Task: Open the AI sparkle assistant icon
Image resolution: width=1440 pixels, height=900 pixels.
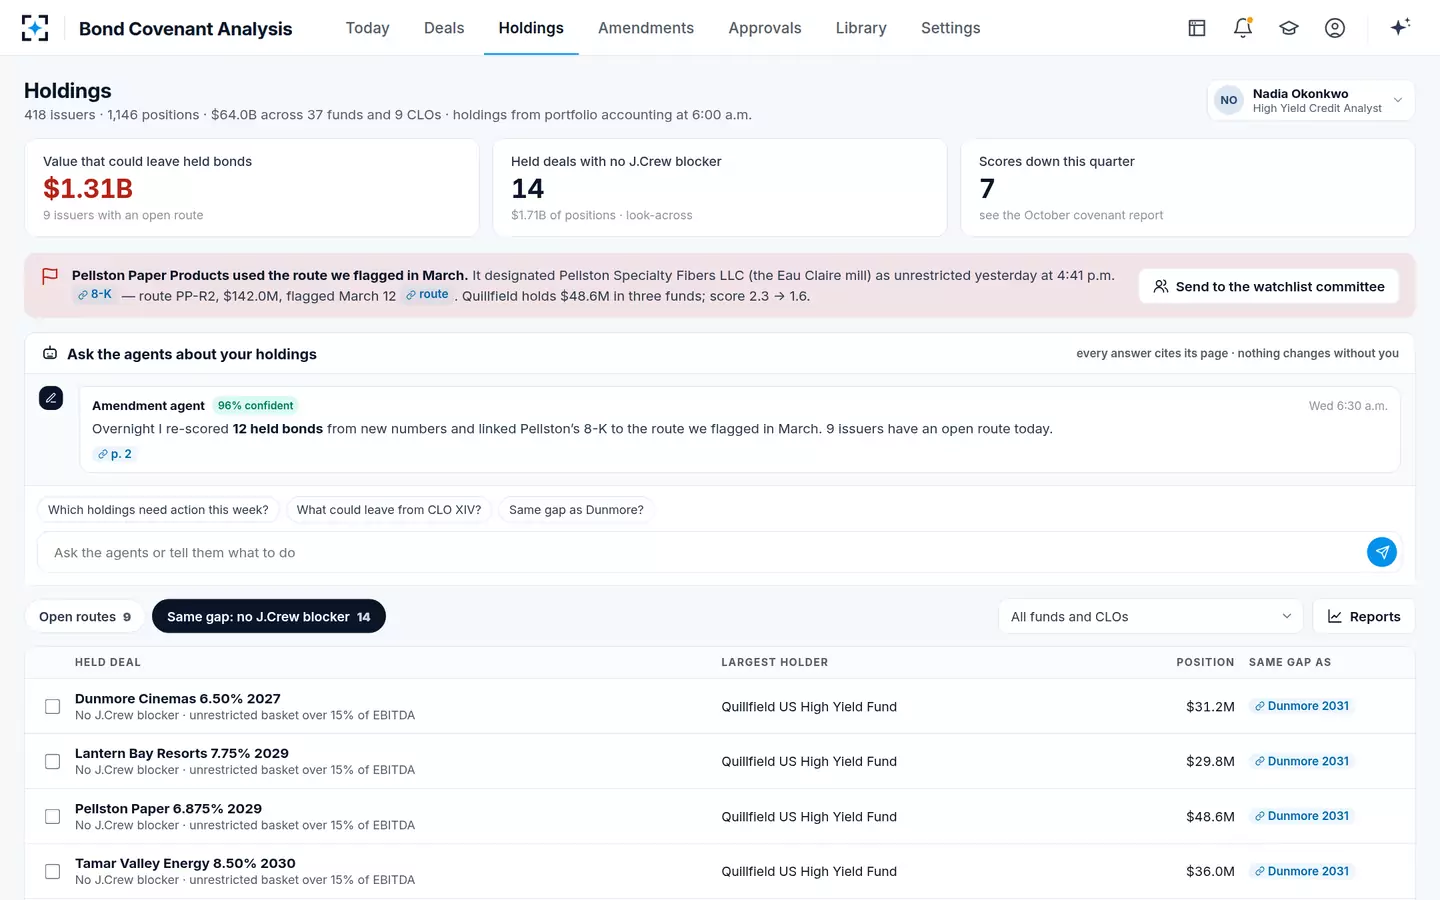Action: coord(1400,27)
